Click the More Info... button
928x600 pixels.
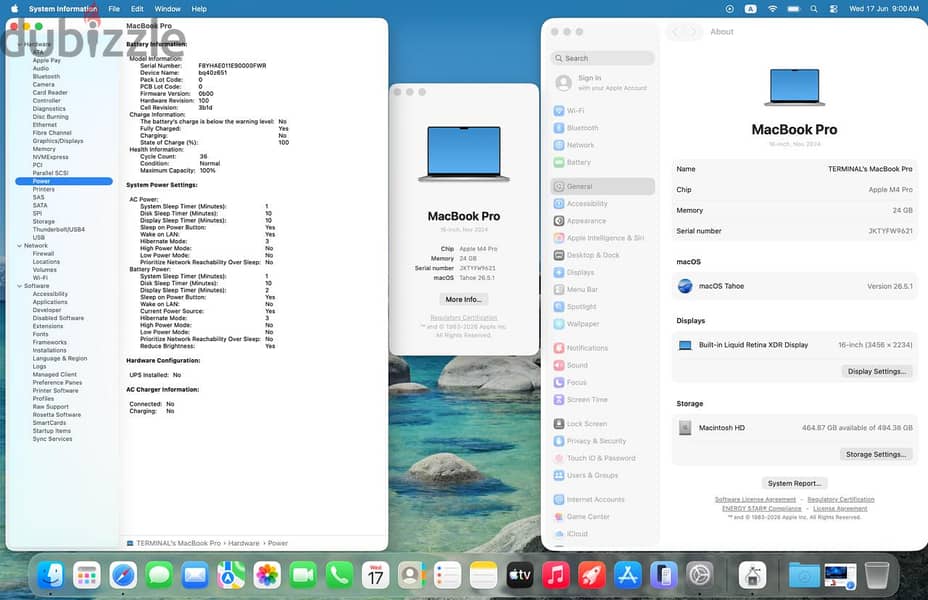[x=463, y=299]
